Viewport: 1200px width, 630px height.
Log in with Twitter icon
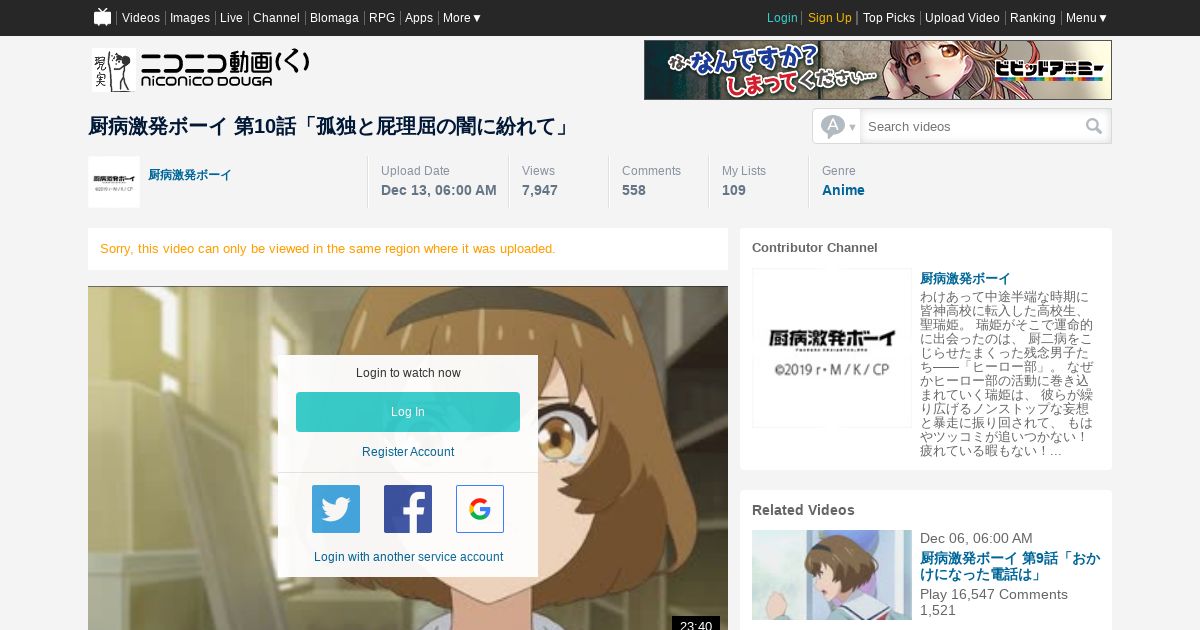click(x=336, y=509)
